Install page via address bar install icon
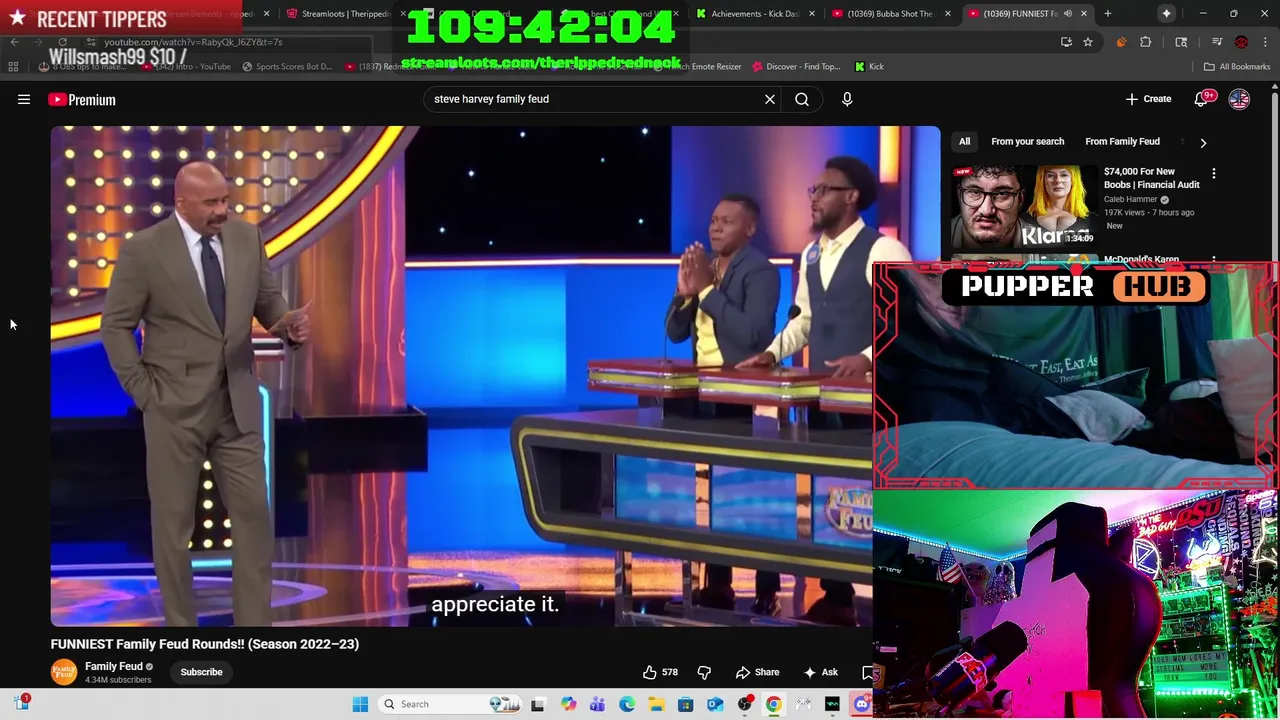1280x720 pixels. (x=1066, y=42)
